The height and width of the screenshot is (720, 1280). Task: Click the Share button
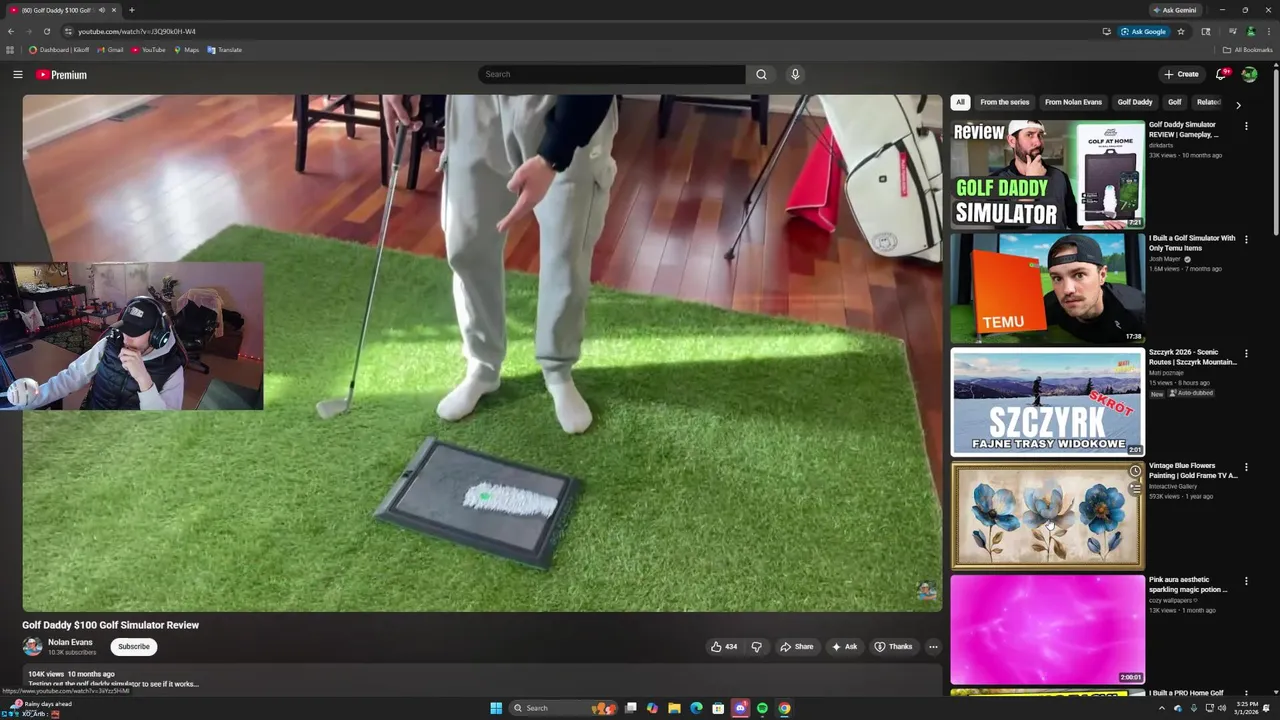(x=796, y=646)
